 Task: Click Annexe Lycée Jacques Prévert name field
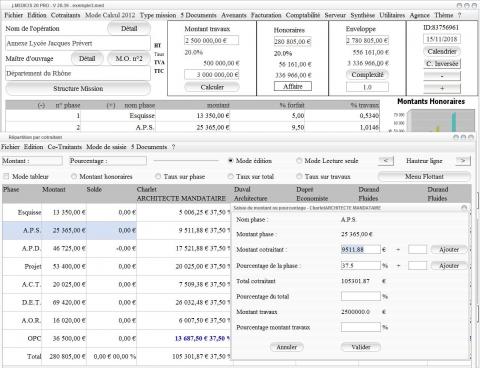coord(78,43)
